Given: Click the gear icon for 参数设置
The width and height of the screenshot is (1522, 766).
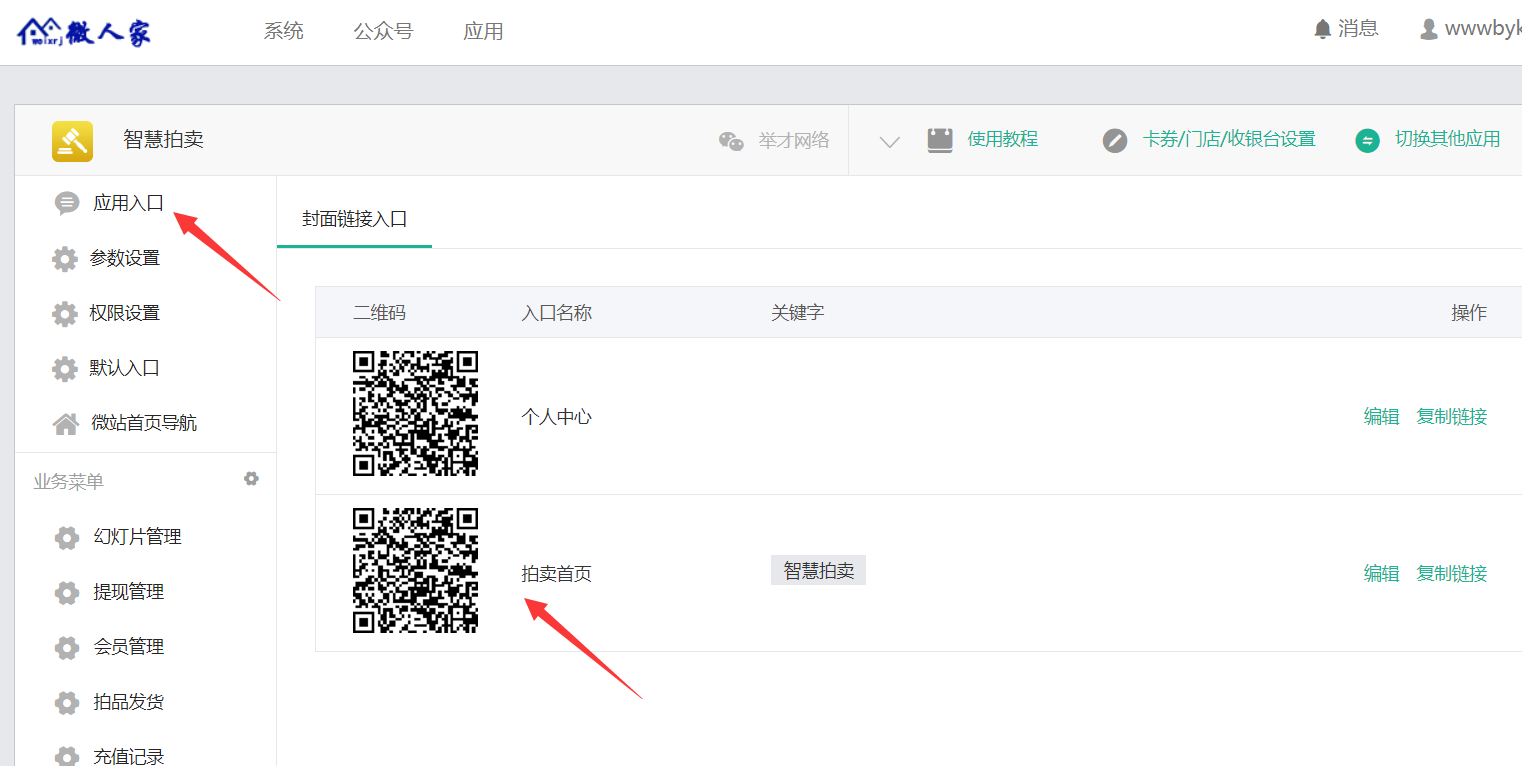Looking at the screenshot, I should tap(65, 259).
